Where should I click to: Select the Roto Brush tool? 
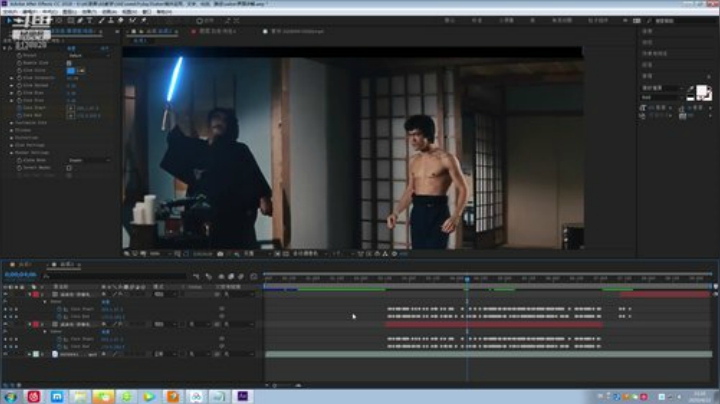pyautogui.click(x=133, y=21)
